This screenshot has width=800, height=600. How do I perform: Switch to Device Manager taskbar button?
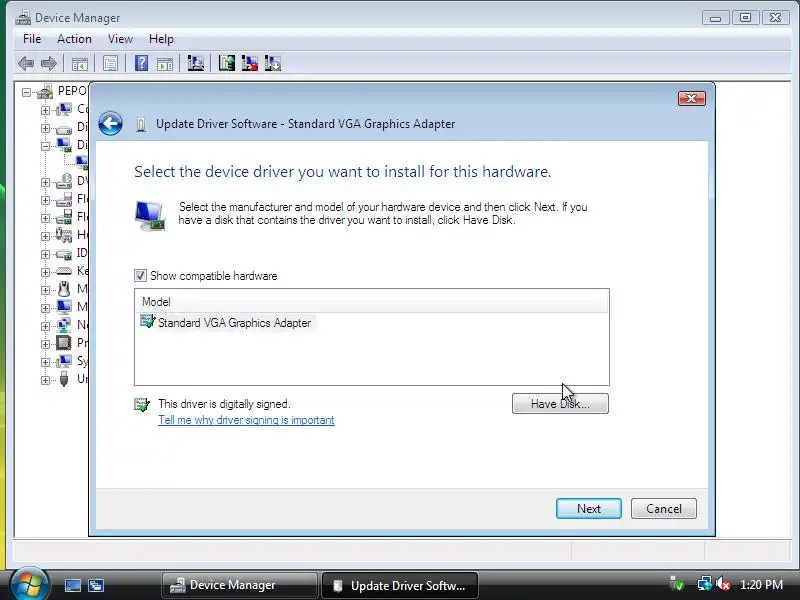coord(239,585)
